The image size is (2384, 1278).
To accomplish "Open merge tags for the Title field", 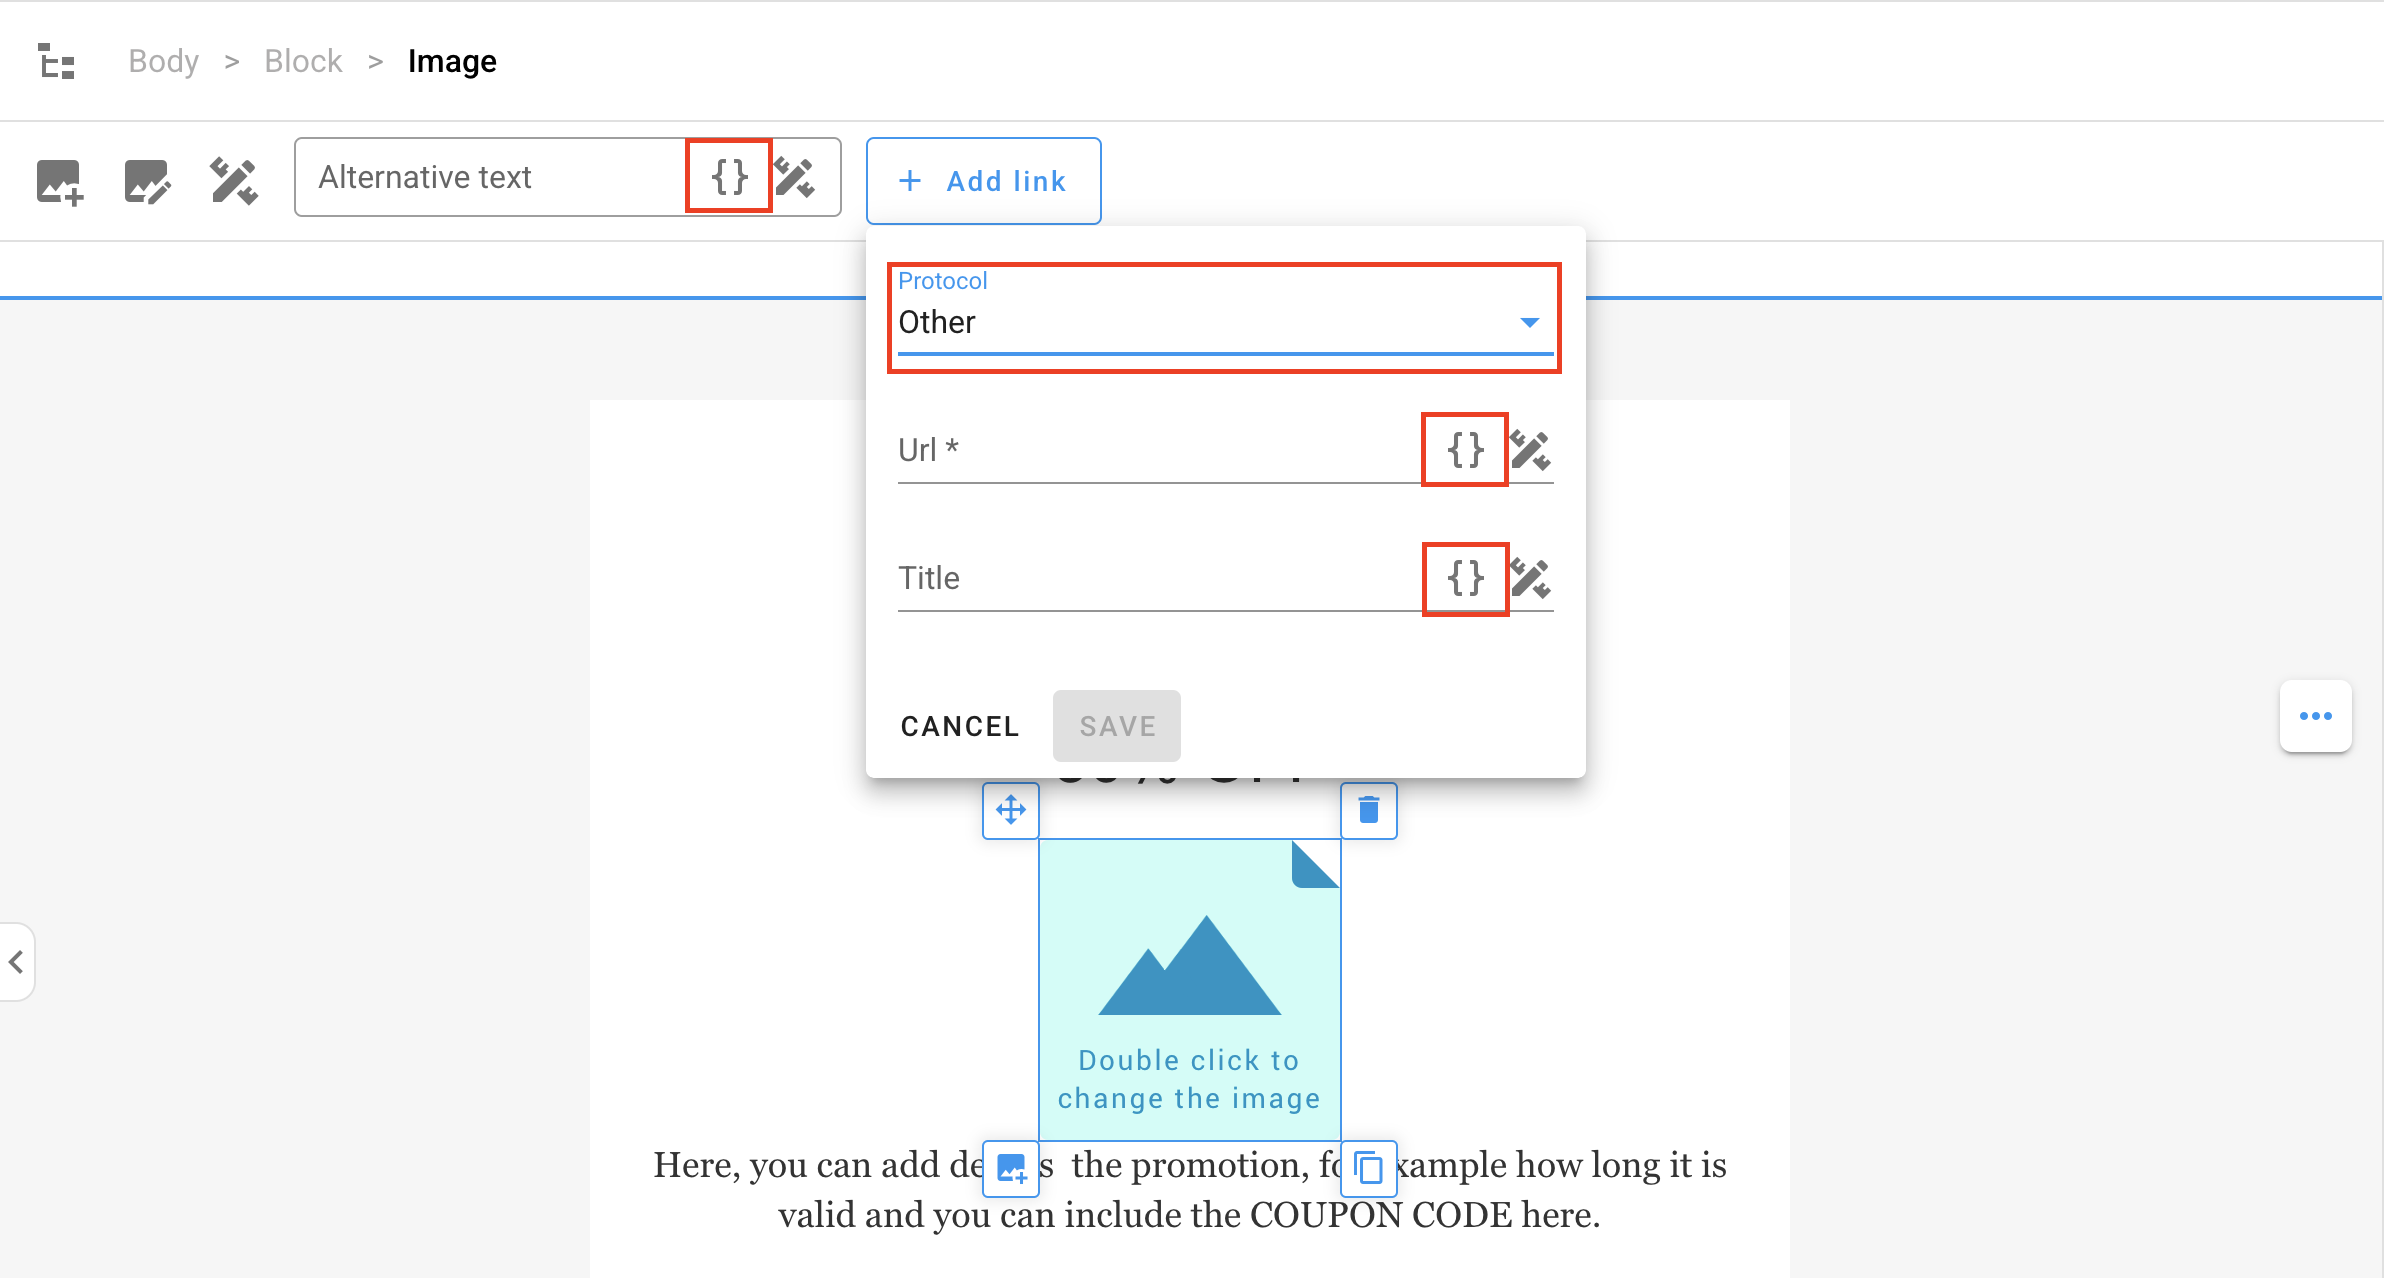I will [1464, 578].
